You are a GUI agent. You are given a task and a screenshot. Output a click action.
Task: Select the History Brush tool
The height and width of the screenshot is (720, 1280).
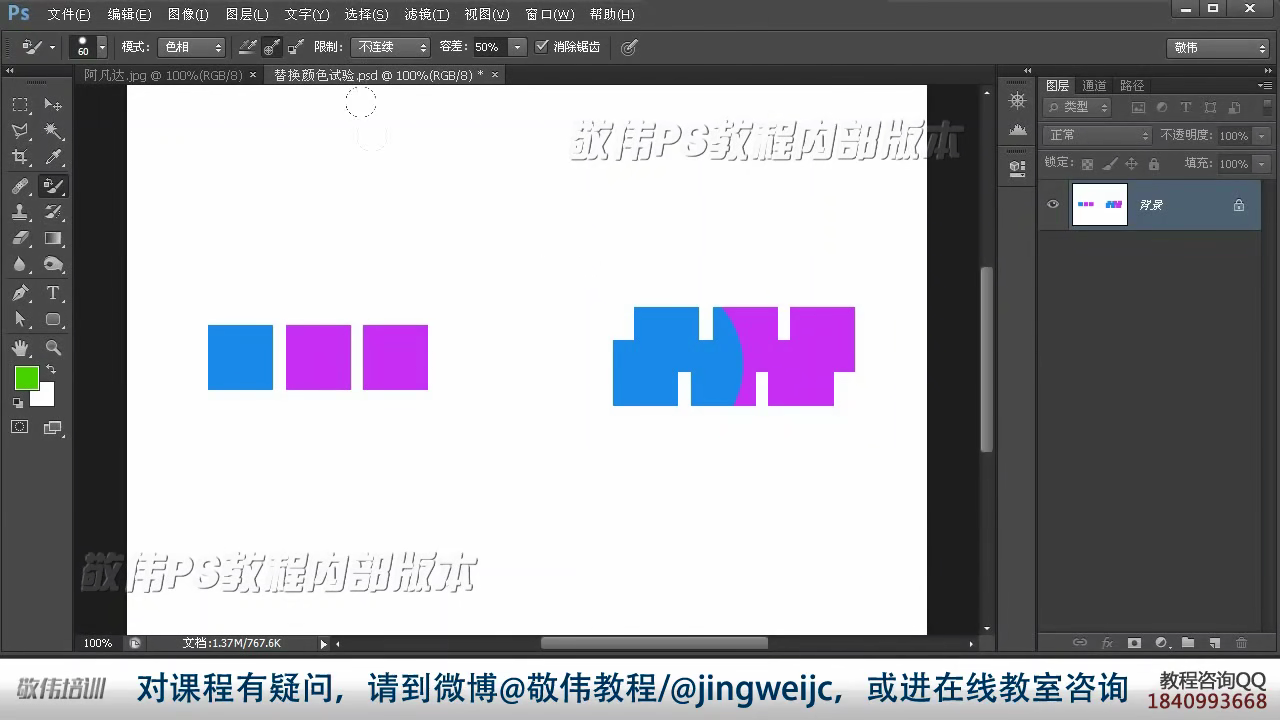tap(53, 212)
